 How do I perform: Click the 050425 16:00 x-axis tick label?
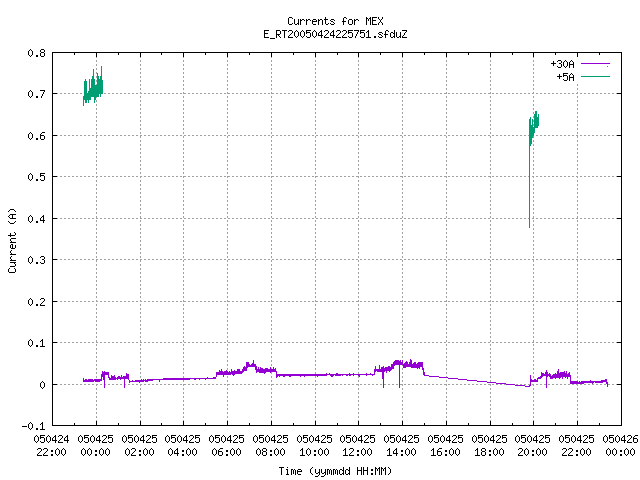pyautogui.click(x=446, y=446)
